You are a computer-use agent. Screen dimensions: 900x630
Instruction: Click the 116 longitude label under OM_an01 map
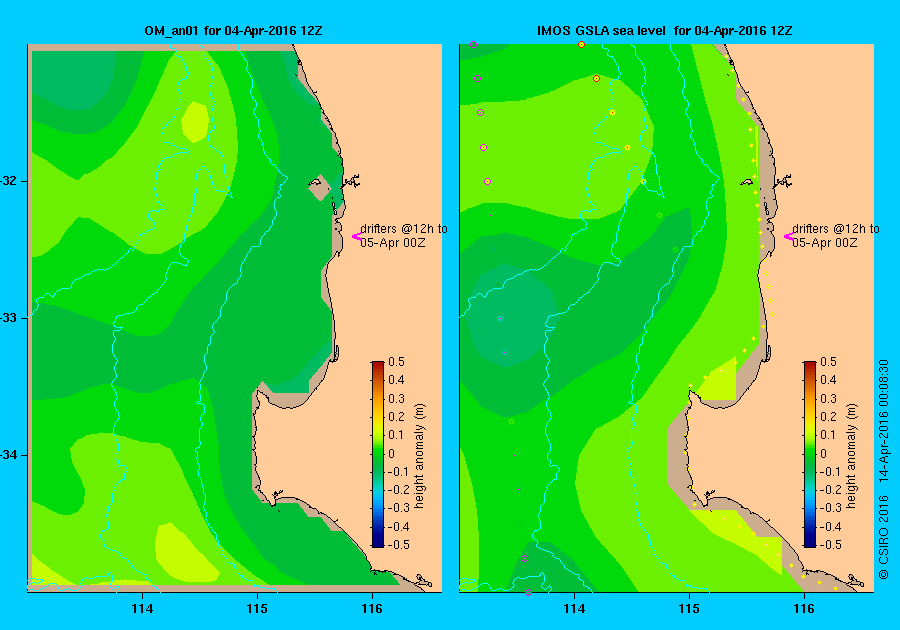[x=372, y=609]
